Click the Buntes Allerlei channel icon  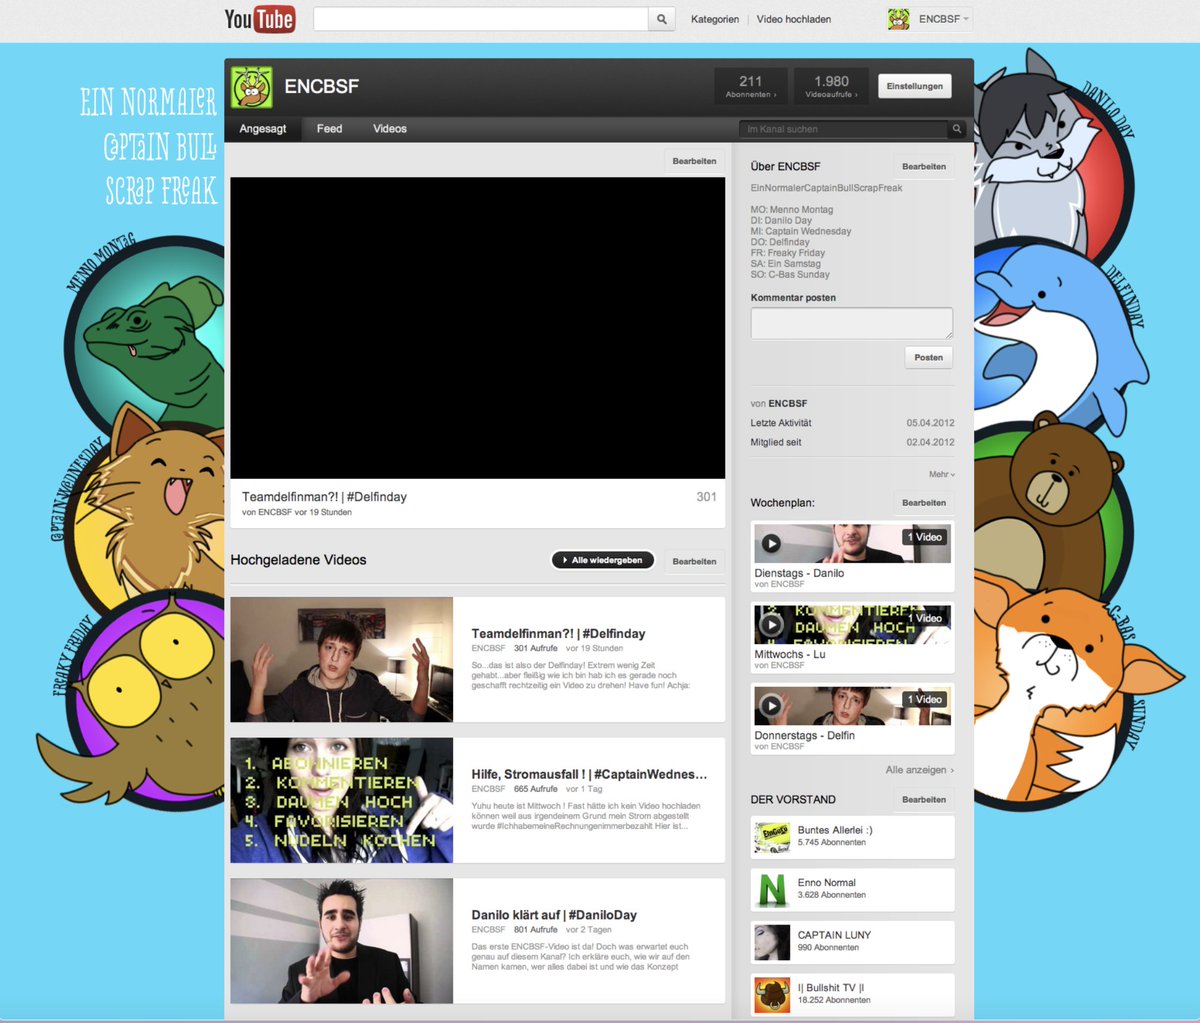click(772, 837)
